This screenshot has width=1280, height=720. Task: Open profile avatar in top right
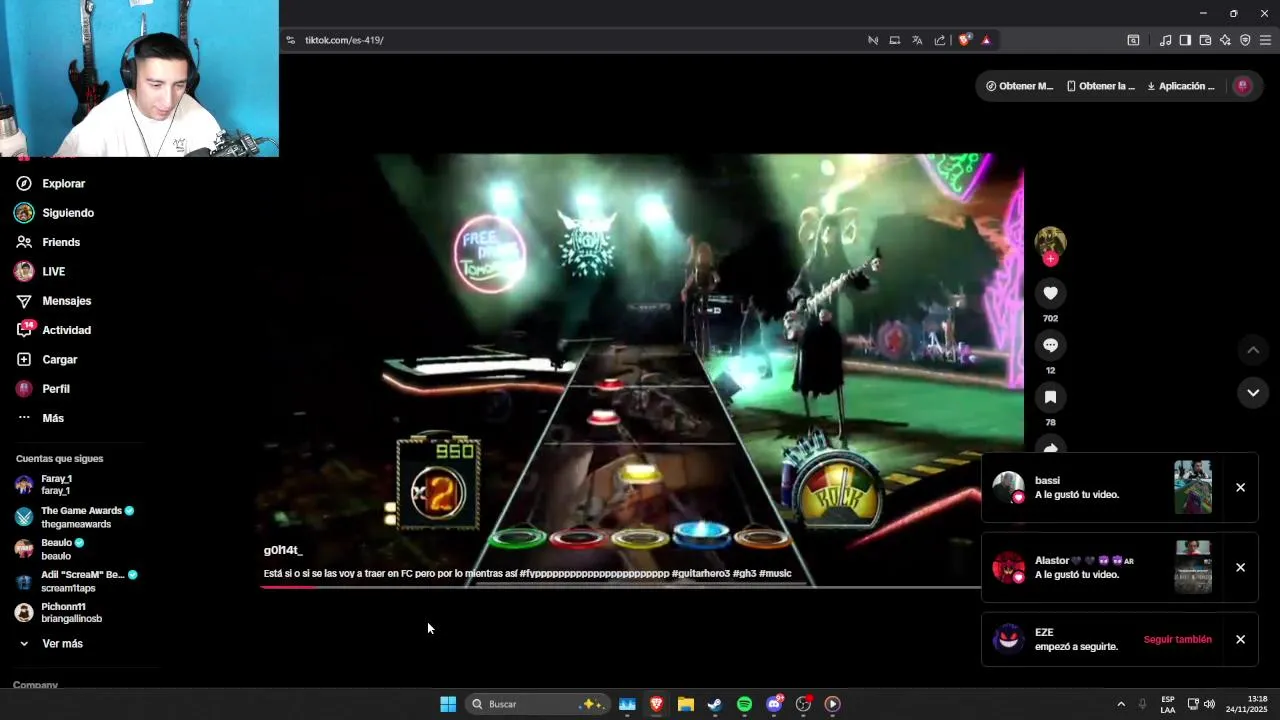pos(1243,86)
